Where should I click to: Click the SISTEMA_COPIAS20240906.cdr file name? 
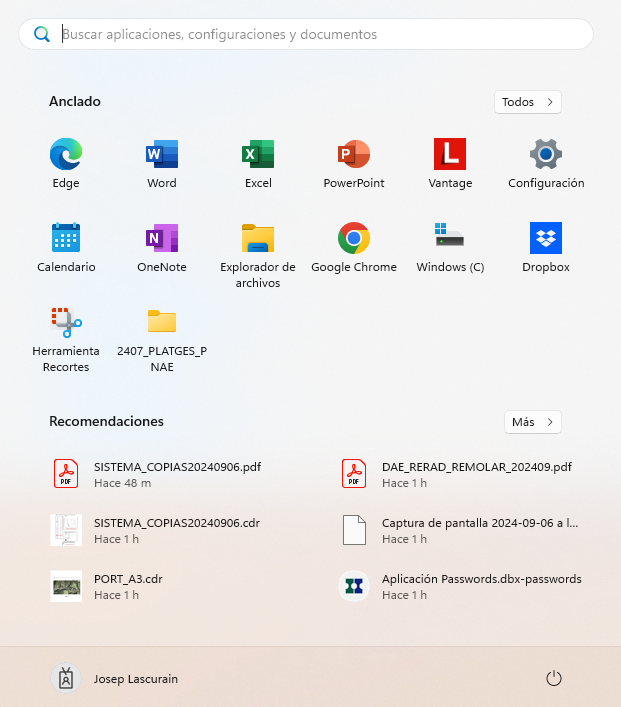[x=177, y=523]
